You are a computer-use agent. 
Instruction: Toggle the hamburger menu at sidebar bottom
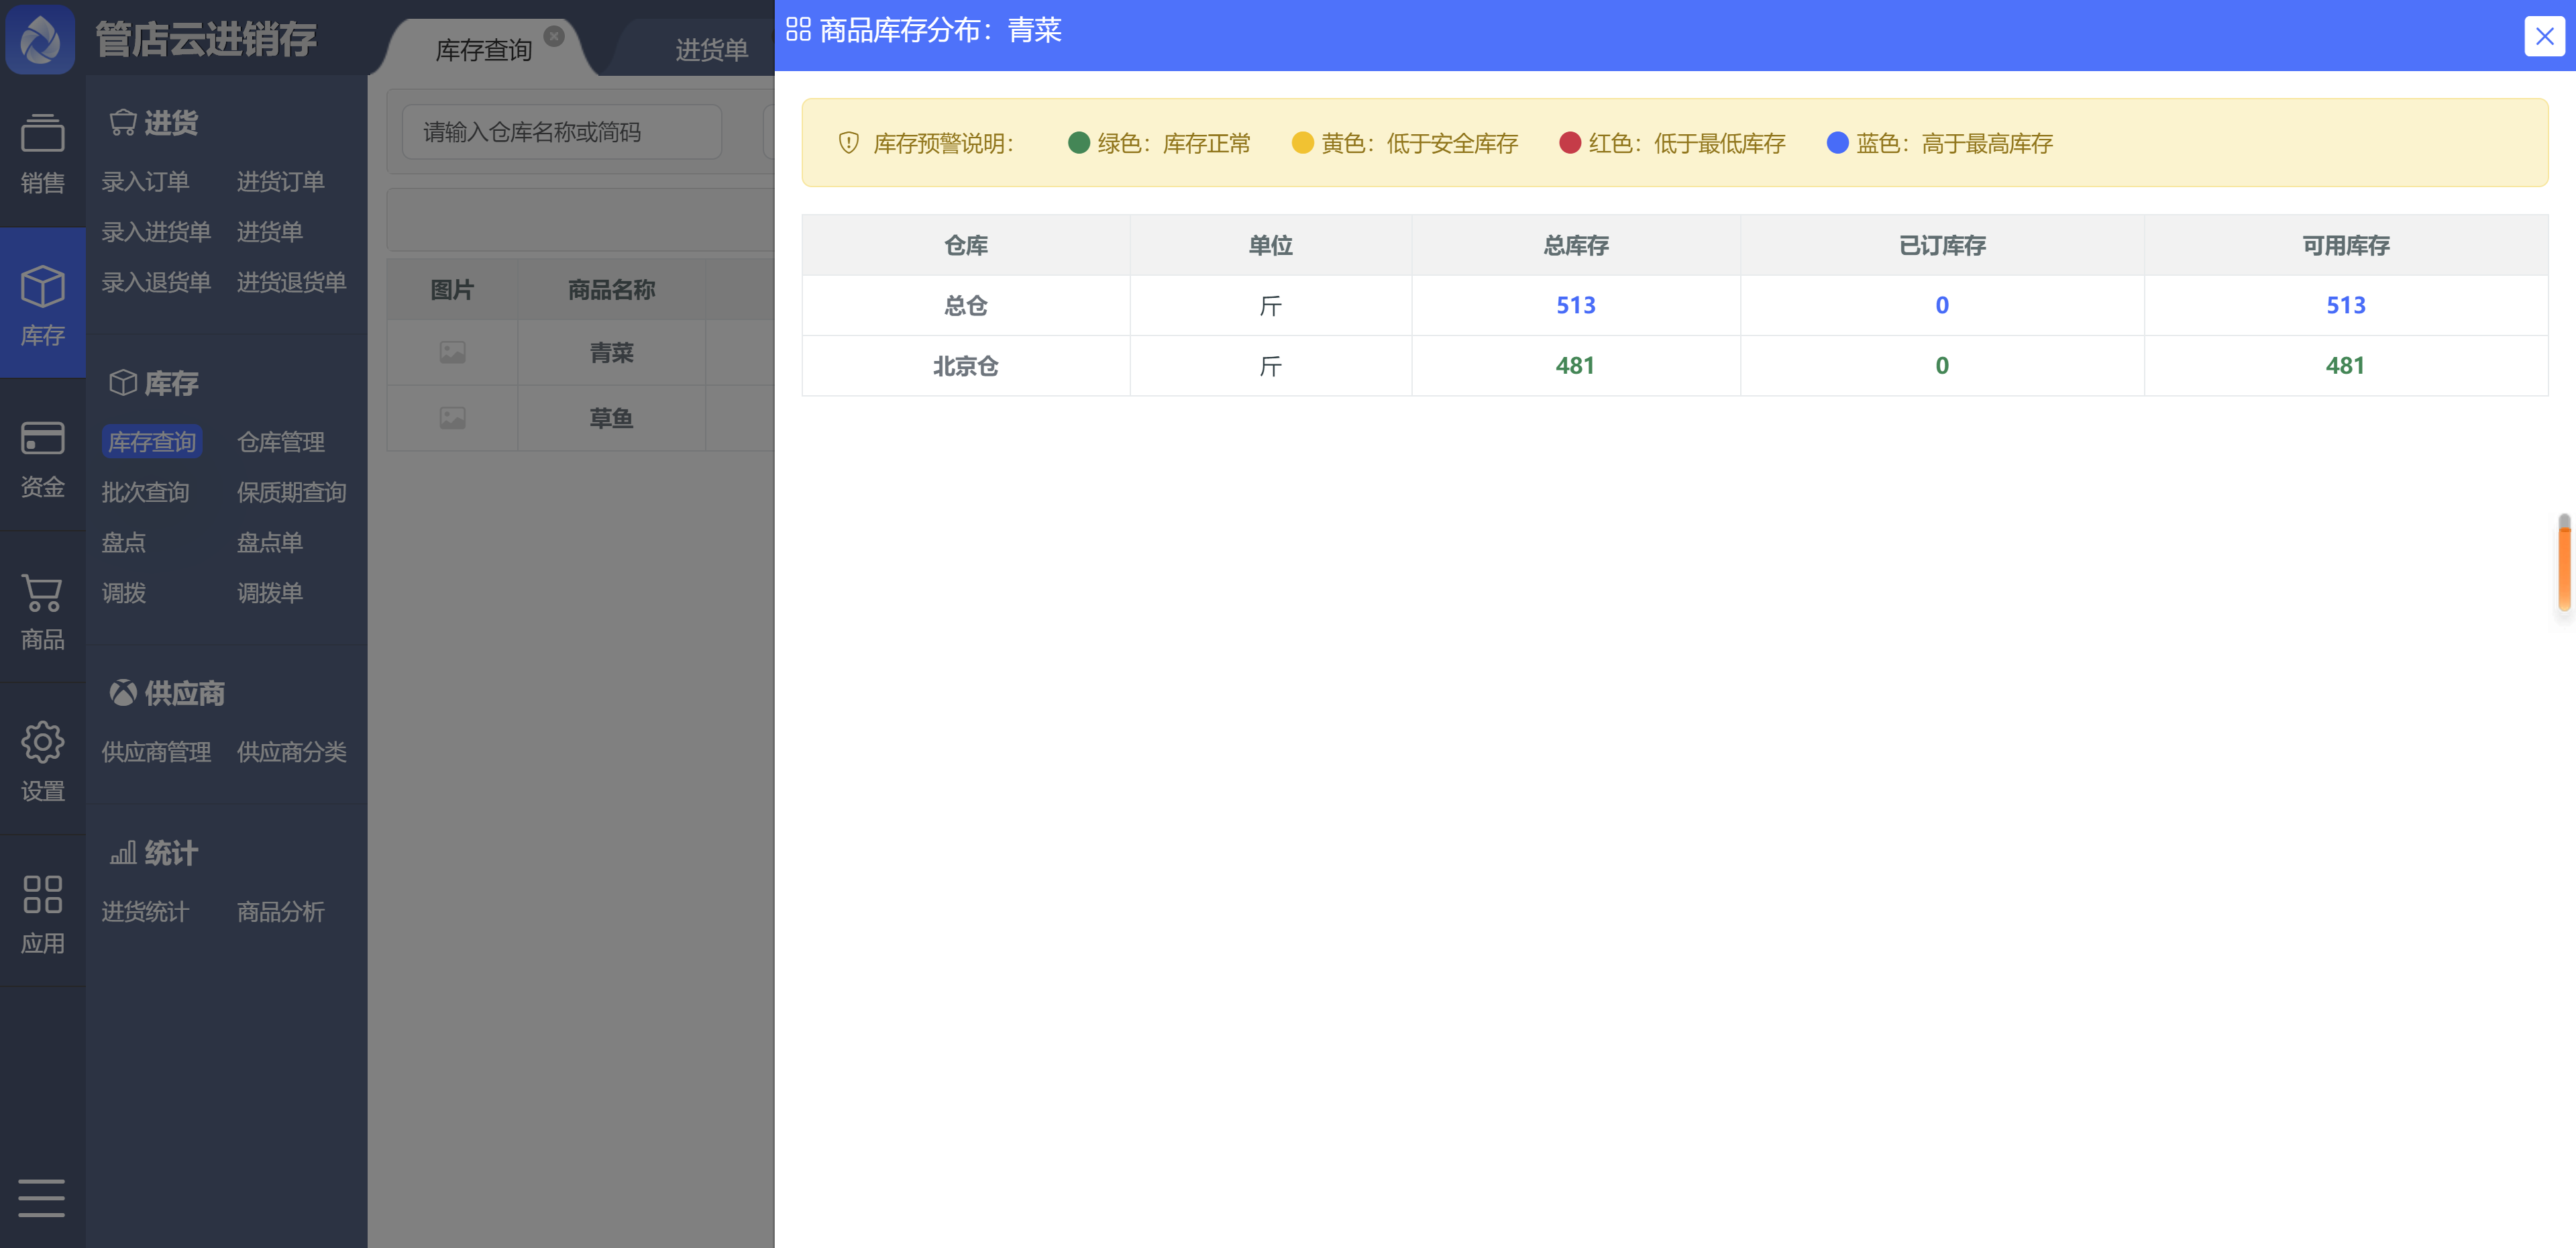pos(41,1197)
